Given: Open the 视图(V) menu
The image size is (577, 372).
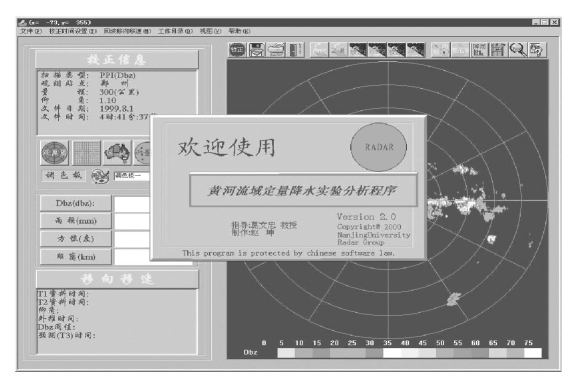Looking at the screenshot, I should (210, 31).
